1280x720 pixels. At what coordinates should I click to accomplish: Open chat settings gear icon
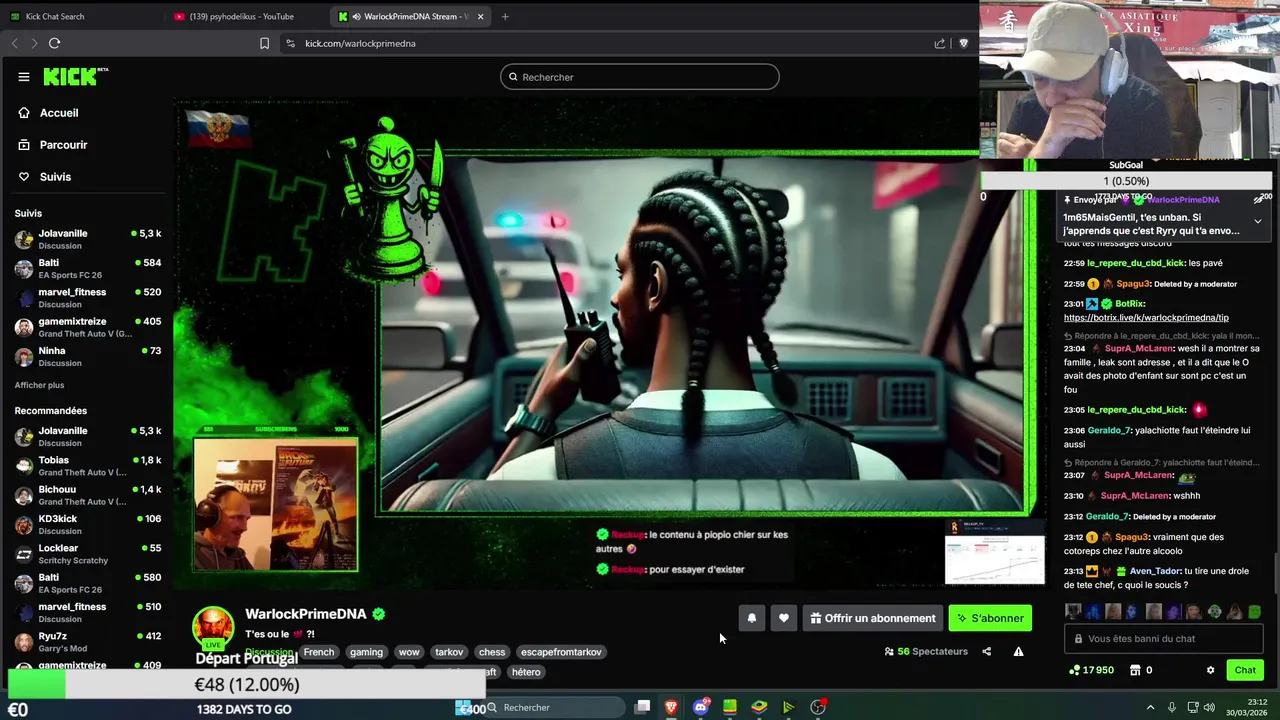click(x=1210, y=670)
